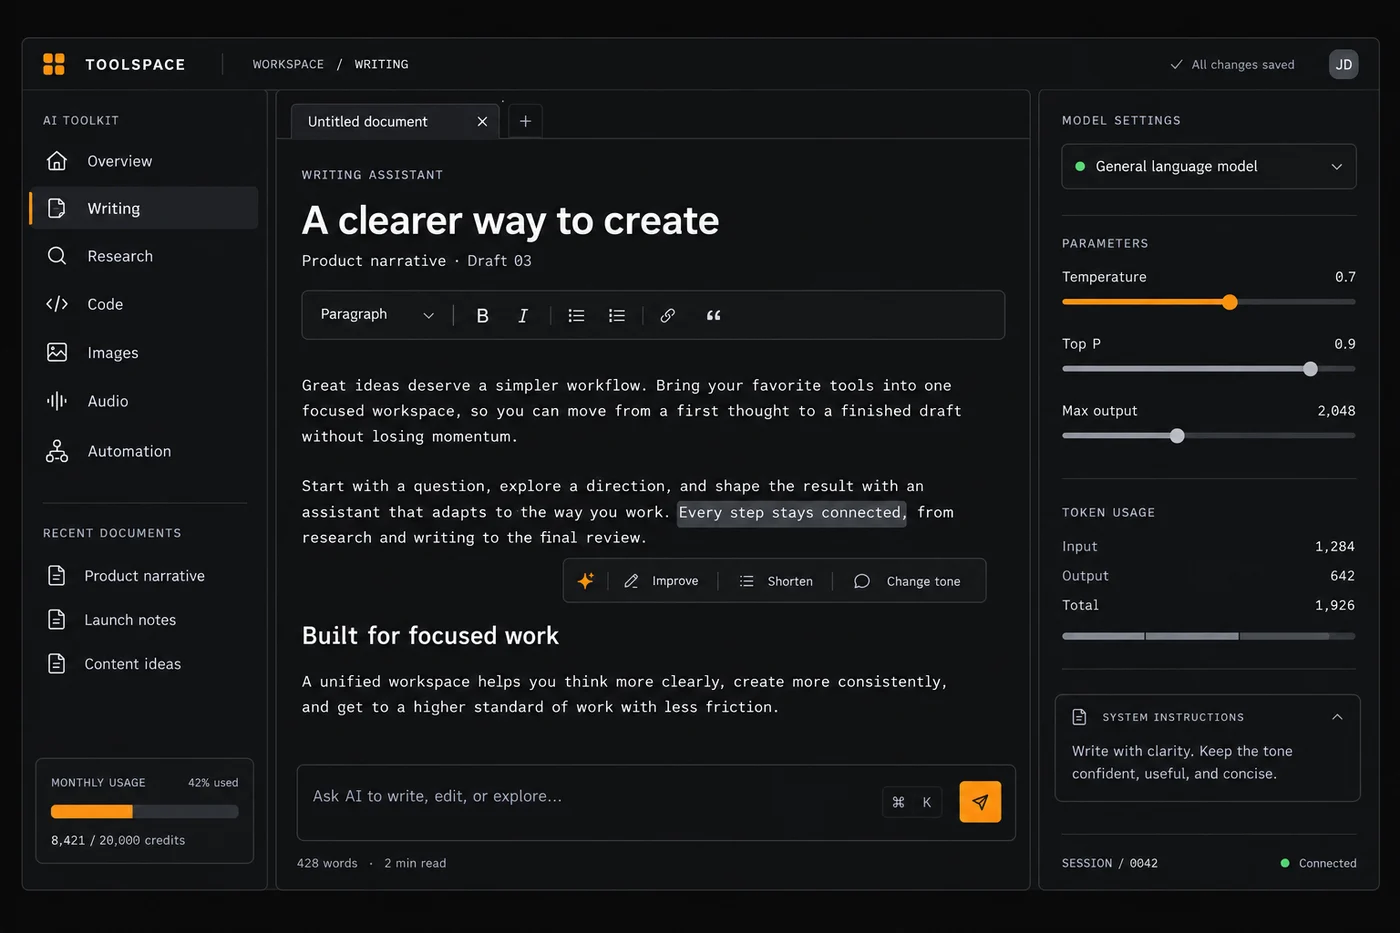Open the JD user avatar

point(1343,64)
